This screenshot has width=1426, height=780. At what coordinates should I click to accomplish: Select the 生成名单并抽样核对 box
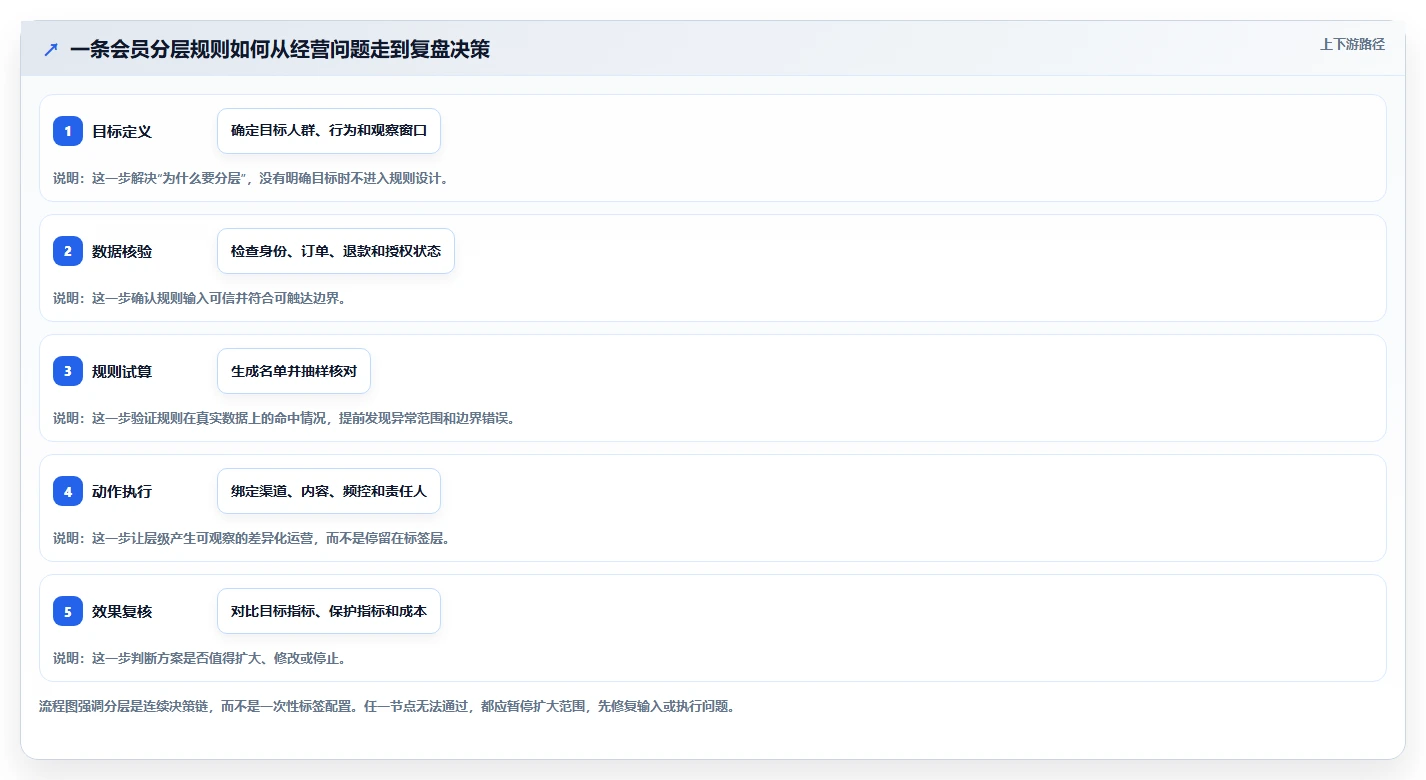coord(294,371)
